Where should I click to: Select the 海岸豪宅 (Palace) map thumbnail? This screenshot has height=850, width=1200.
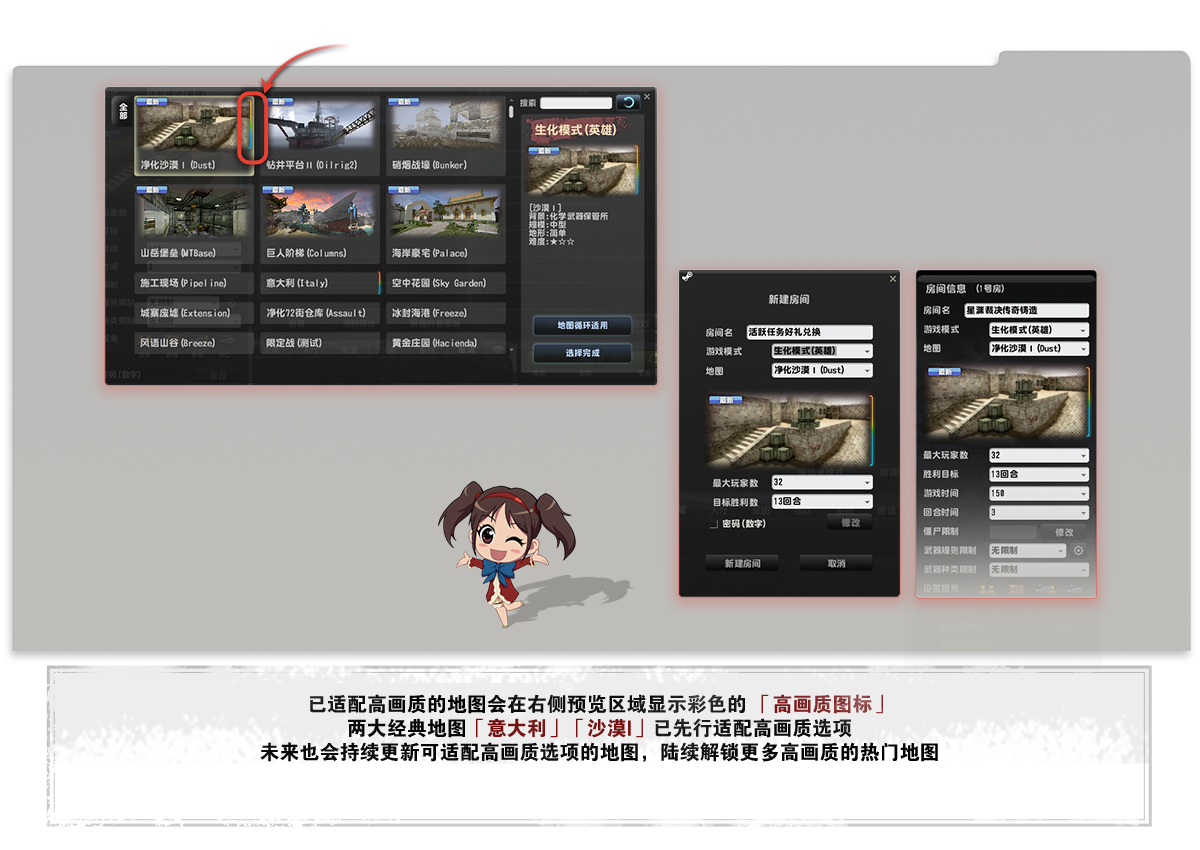pos(446,223)
